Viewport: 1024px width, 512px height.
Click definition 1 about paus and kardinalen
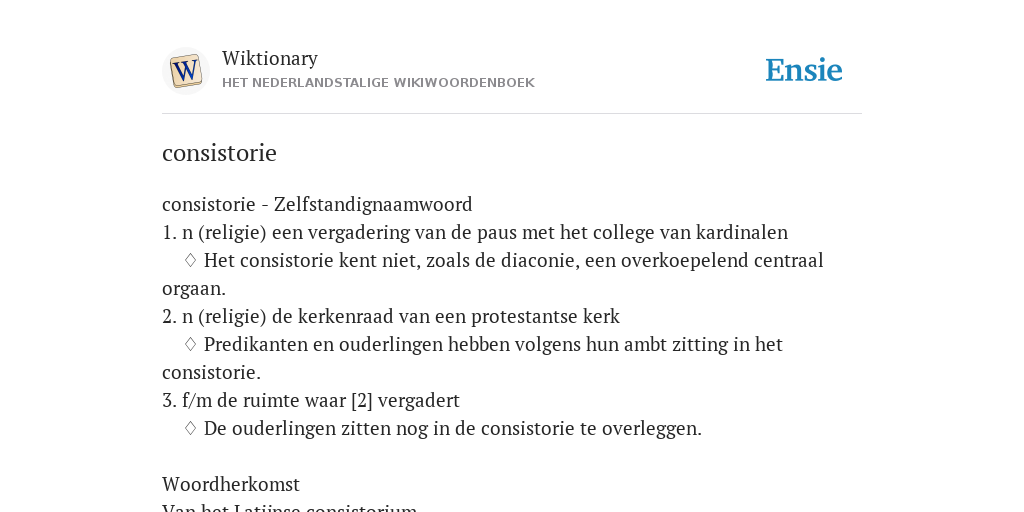(475, 232)
